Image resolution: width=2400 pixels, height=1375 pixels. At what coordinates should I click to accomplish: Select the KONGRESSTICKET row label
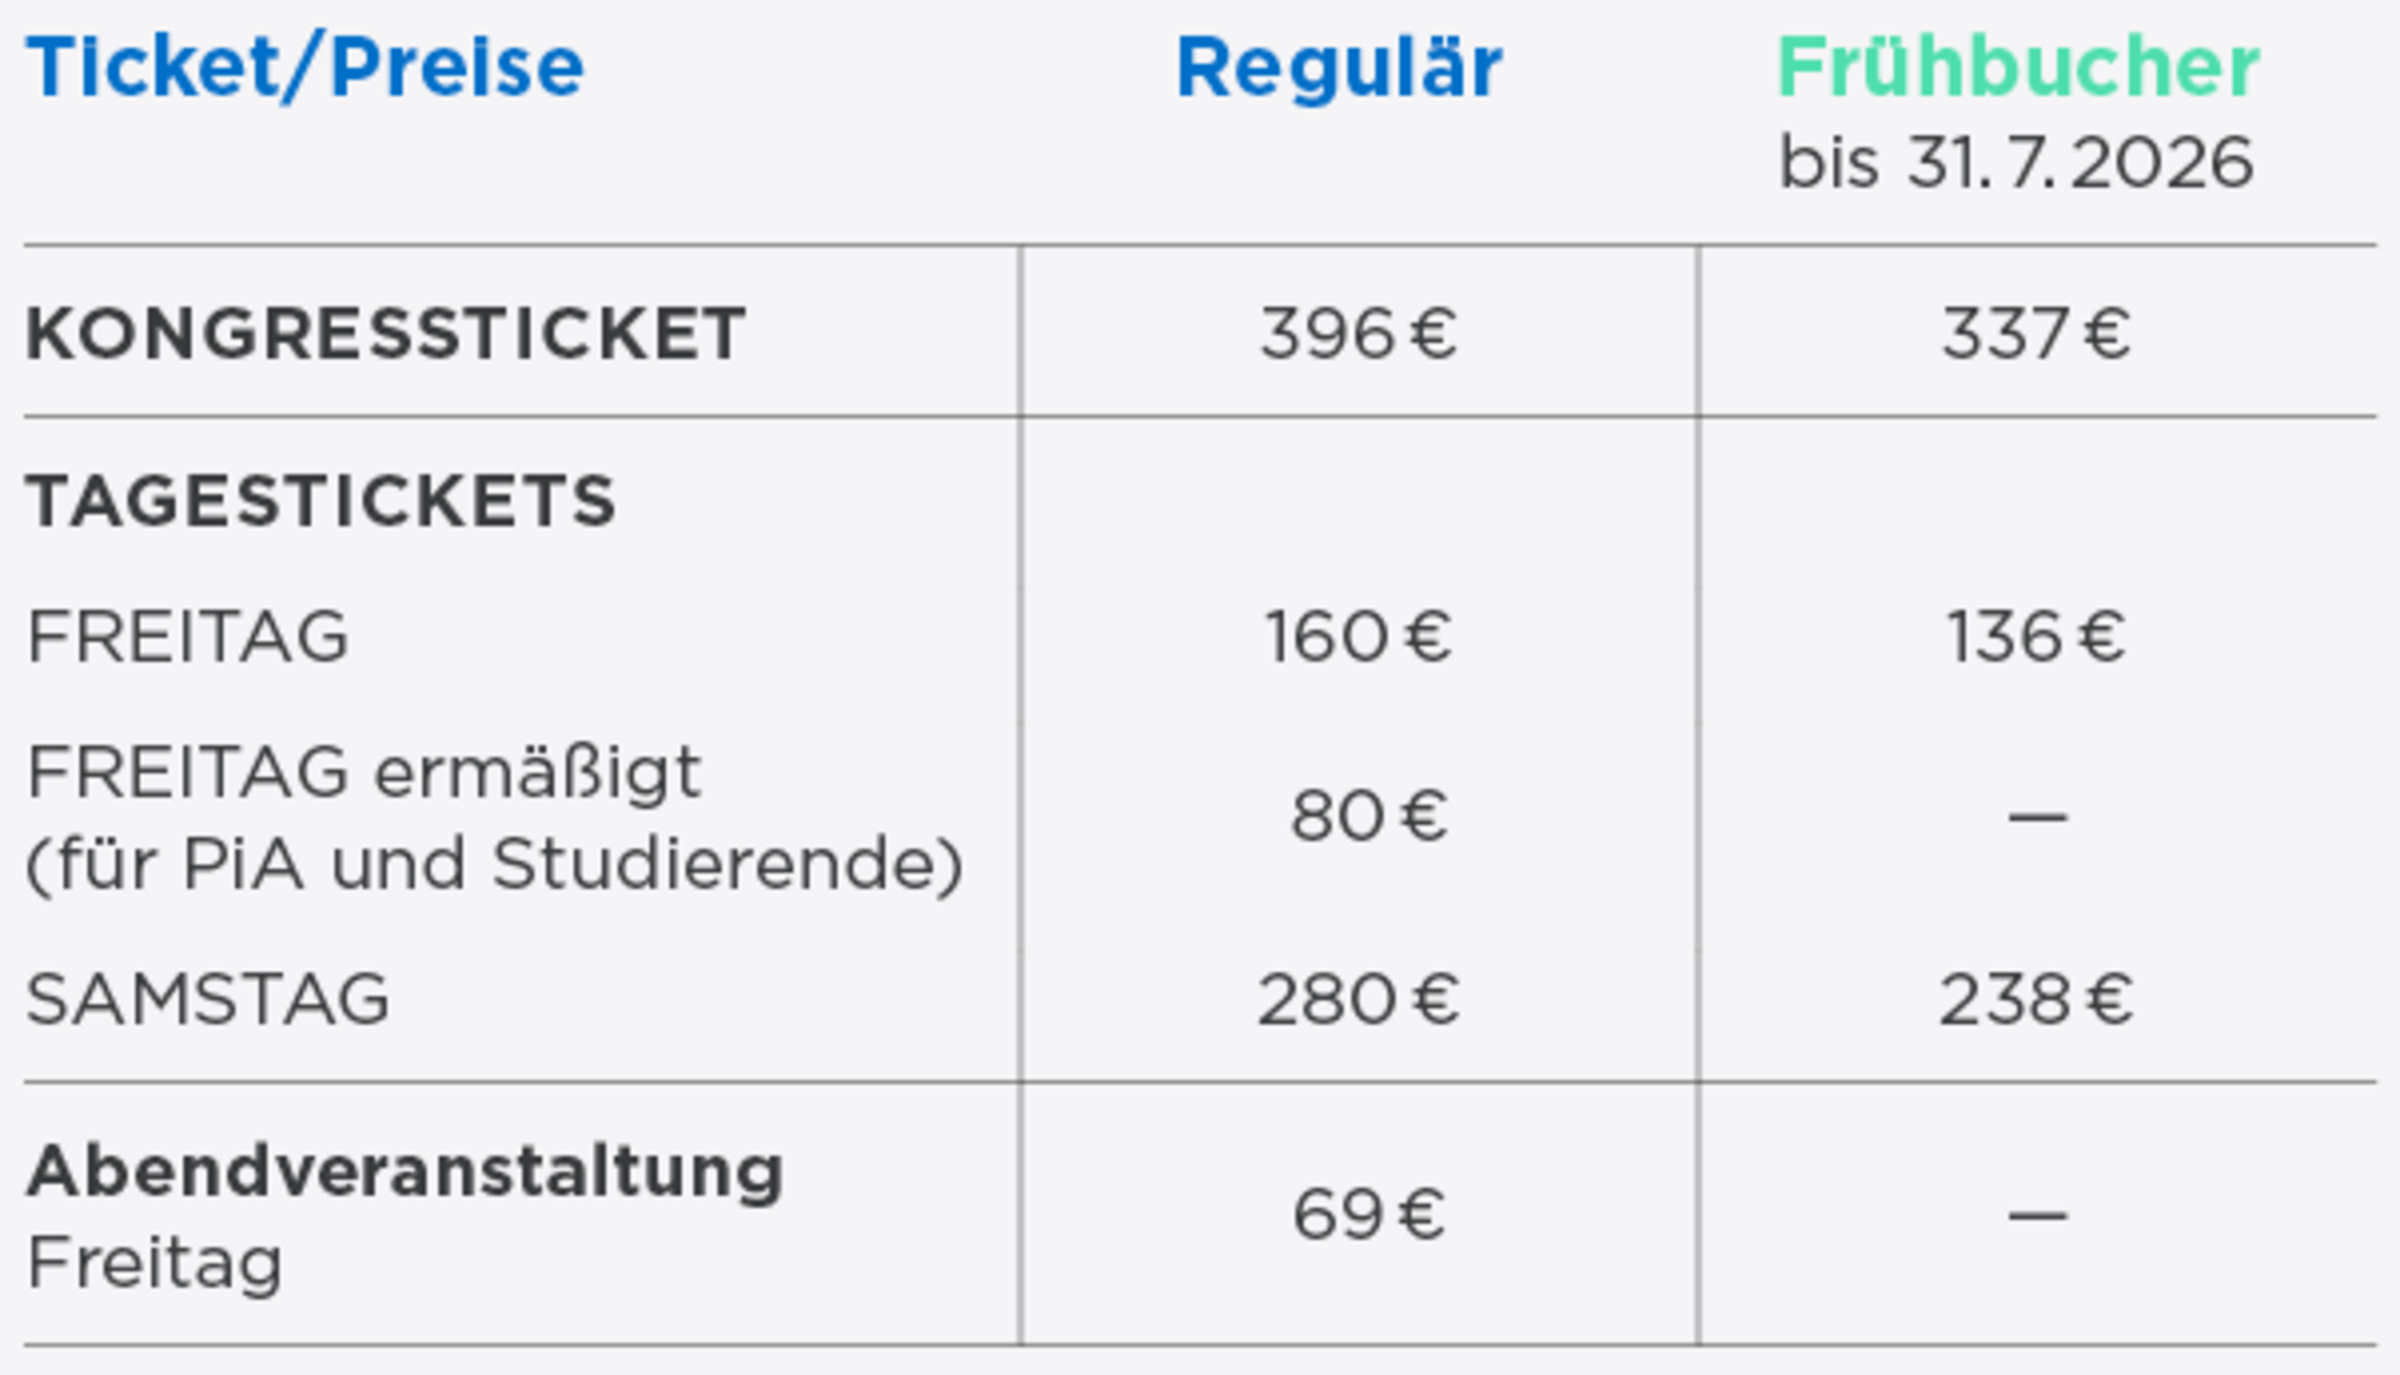(x=386, y=333)
